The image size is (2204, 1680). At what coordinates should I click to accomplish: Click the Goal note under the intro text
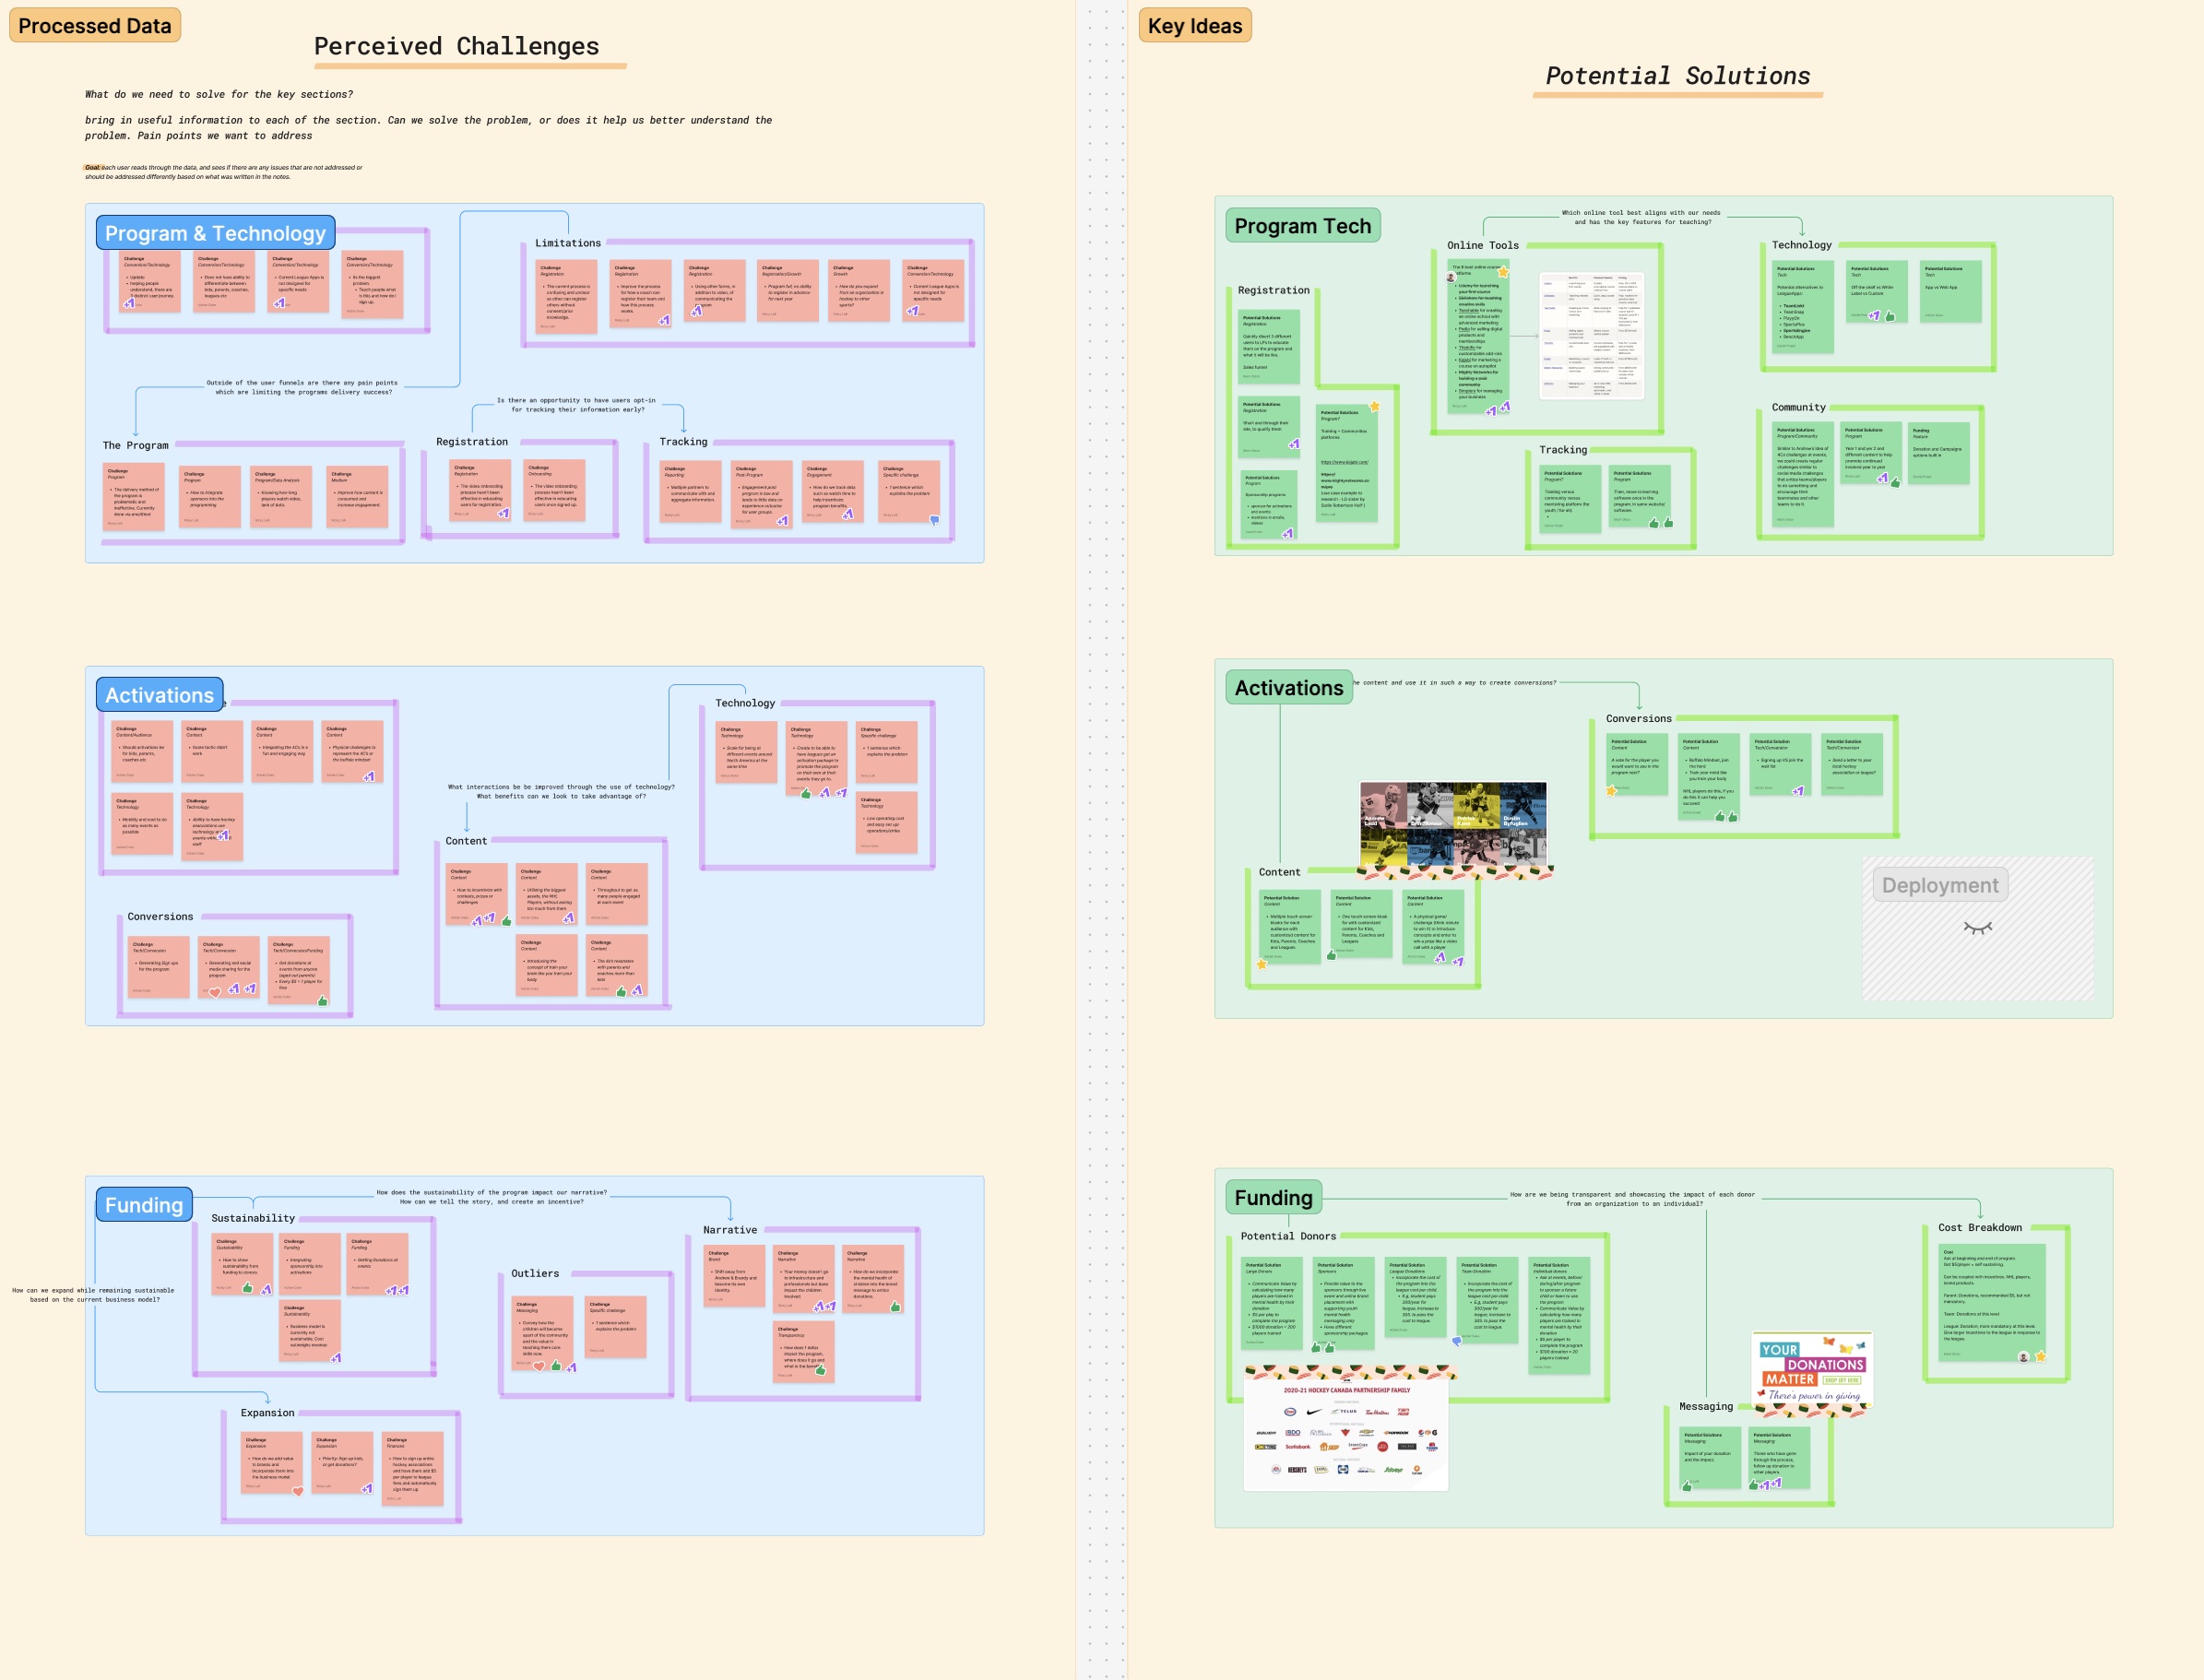pos(223,172)
